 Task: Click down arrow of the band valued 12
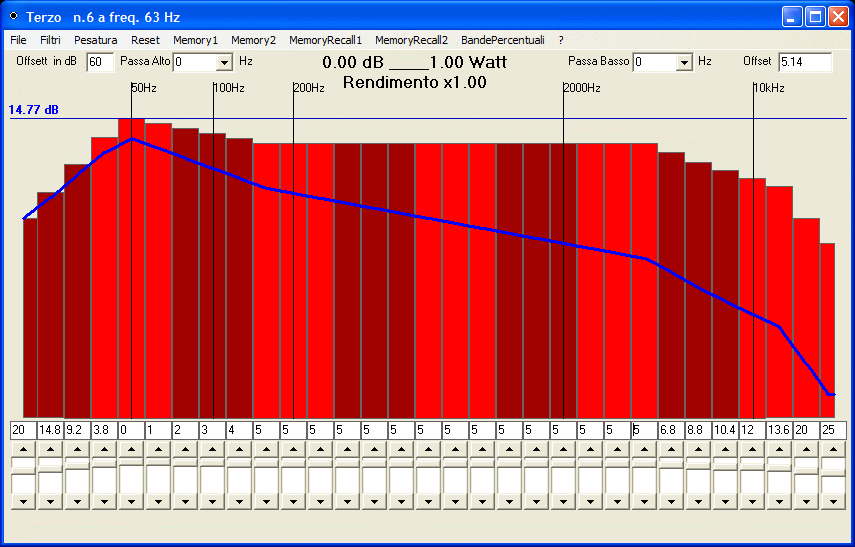pos(752,502)
